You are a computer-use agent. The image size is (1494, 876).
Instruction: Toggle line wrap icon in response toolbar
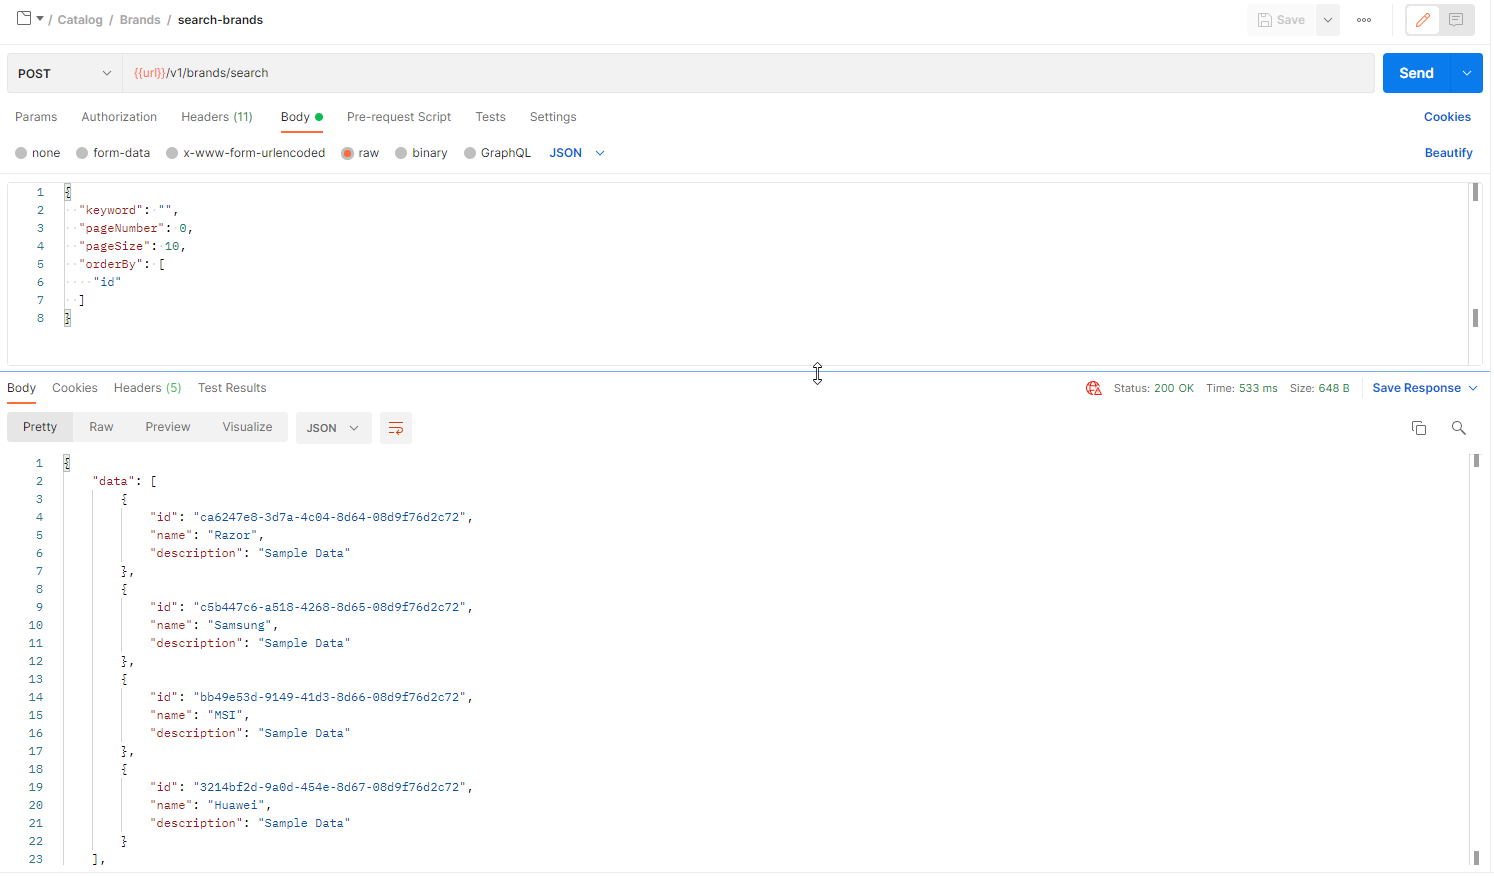(396, 428)
